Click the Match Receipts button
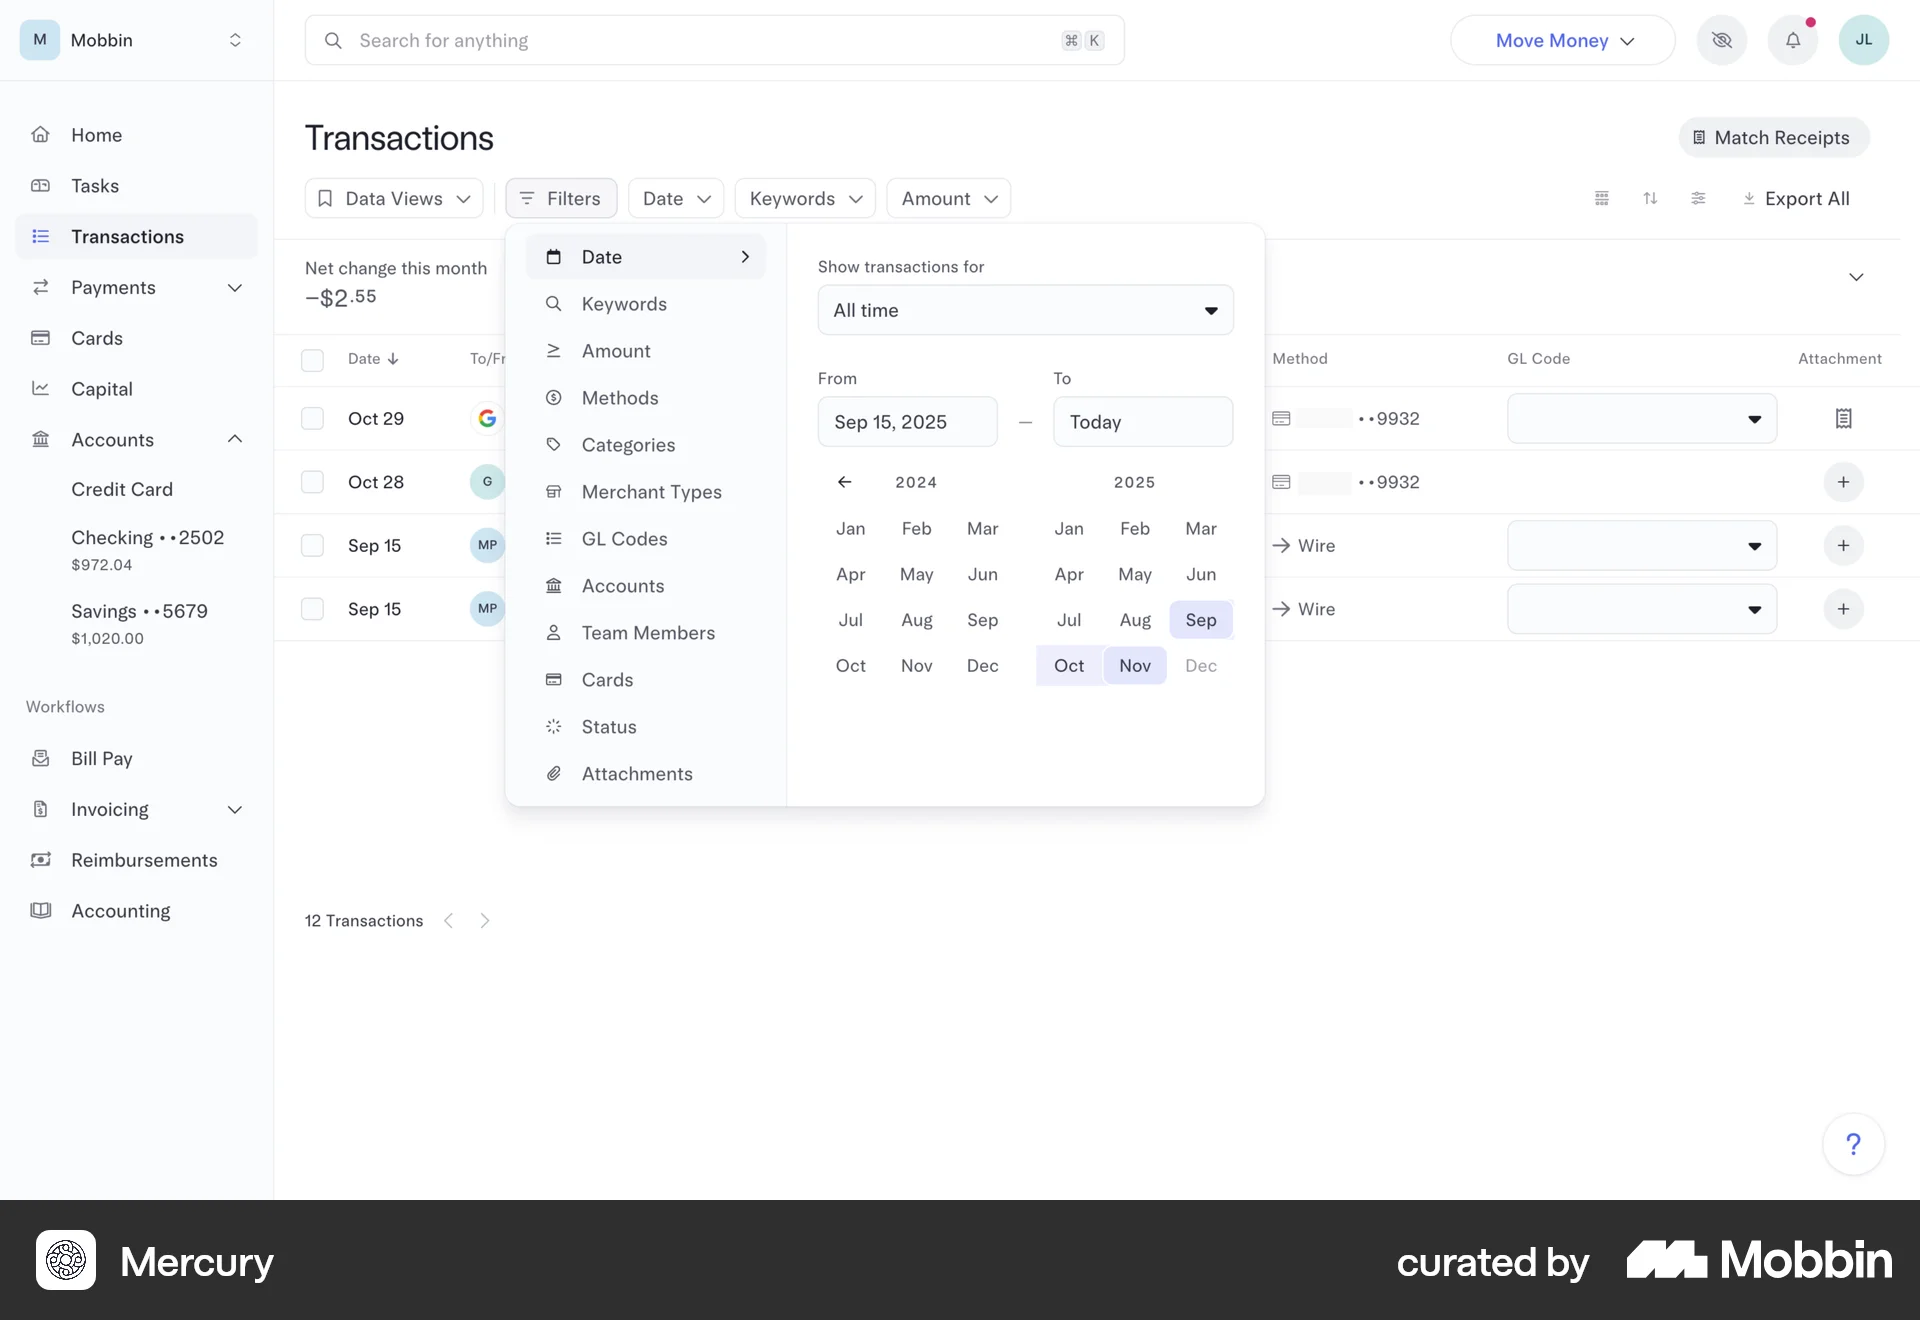This screenshot has width=1920, height=1320. (x=1772, y=137)
